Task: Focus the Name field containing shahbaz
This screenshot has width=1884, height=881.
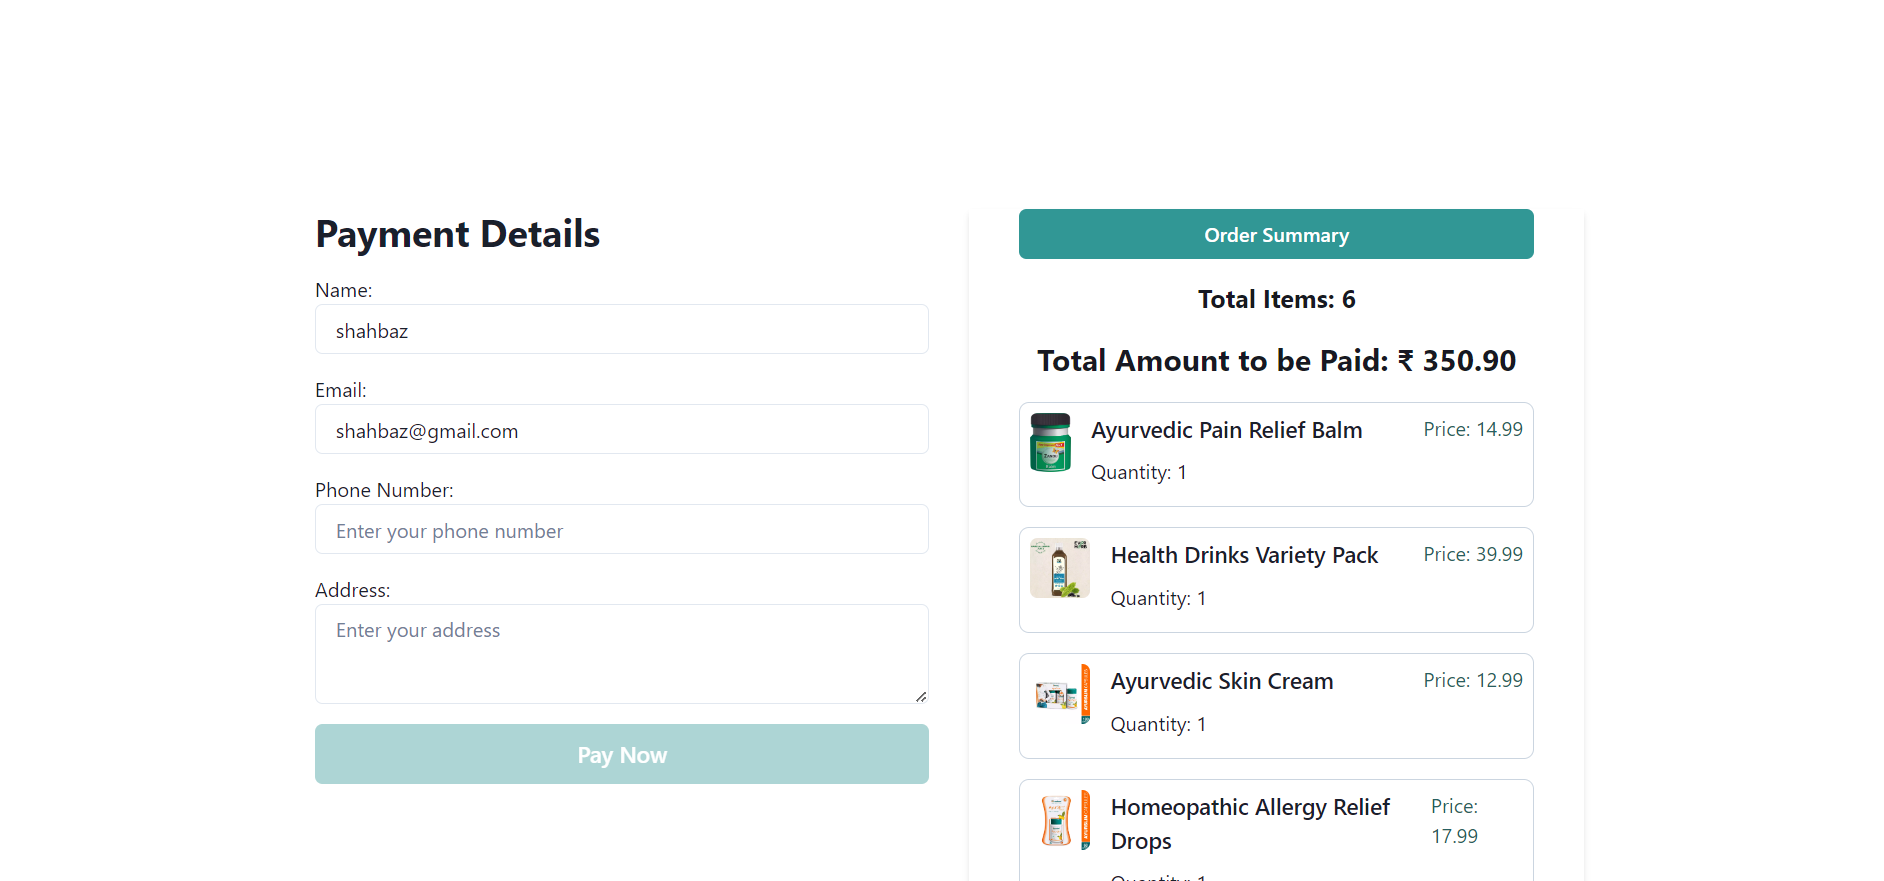Action: (621, 330)
